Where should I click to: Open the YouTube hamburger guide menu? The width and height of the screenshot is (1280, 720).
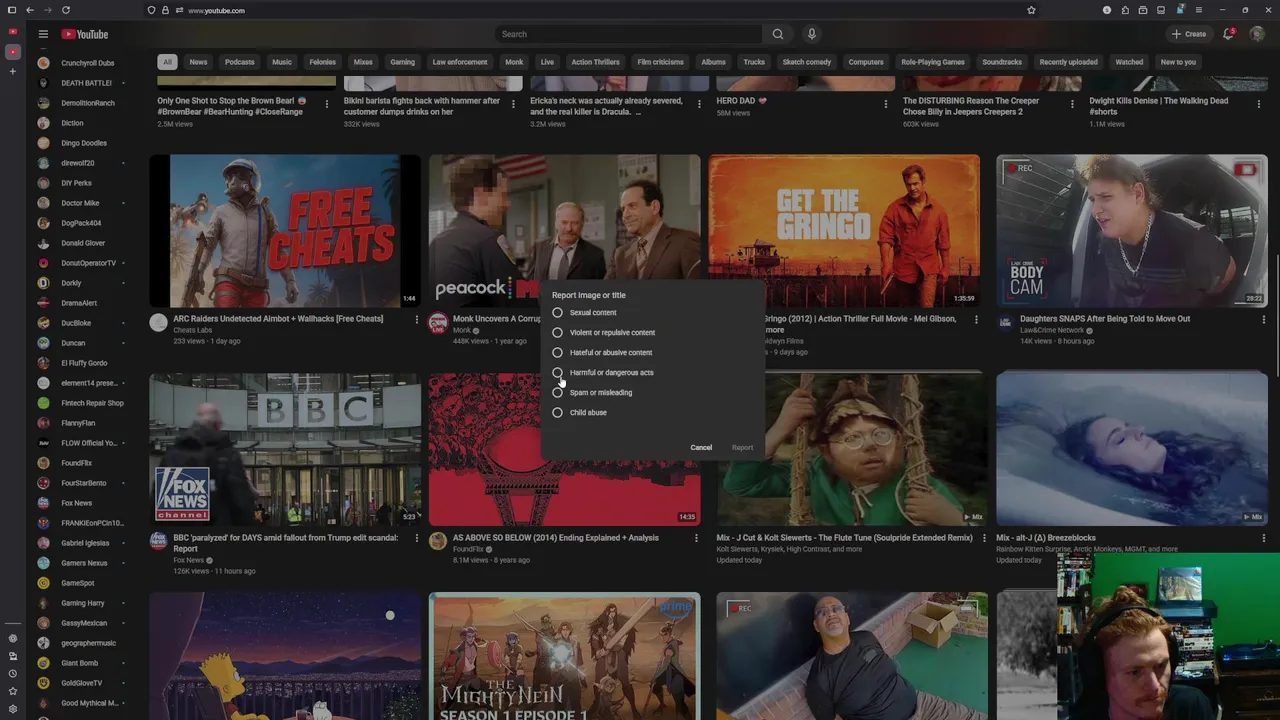(43, 34)
